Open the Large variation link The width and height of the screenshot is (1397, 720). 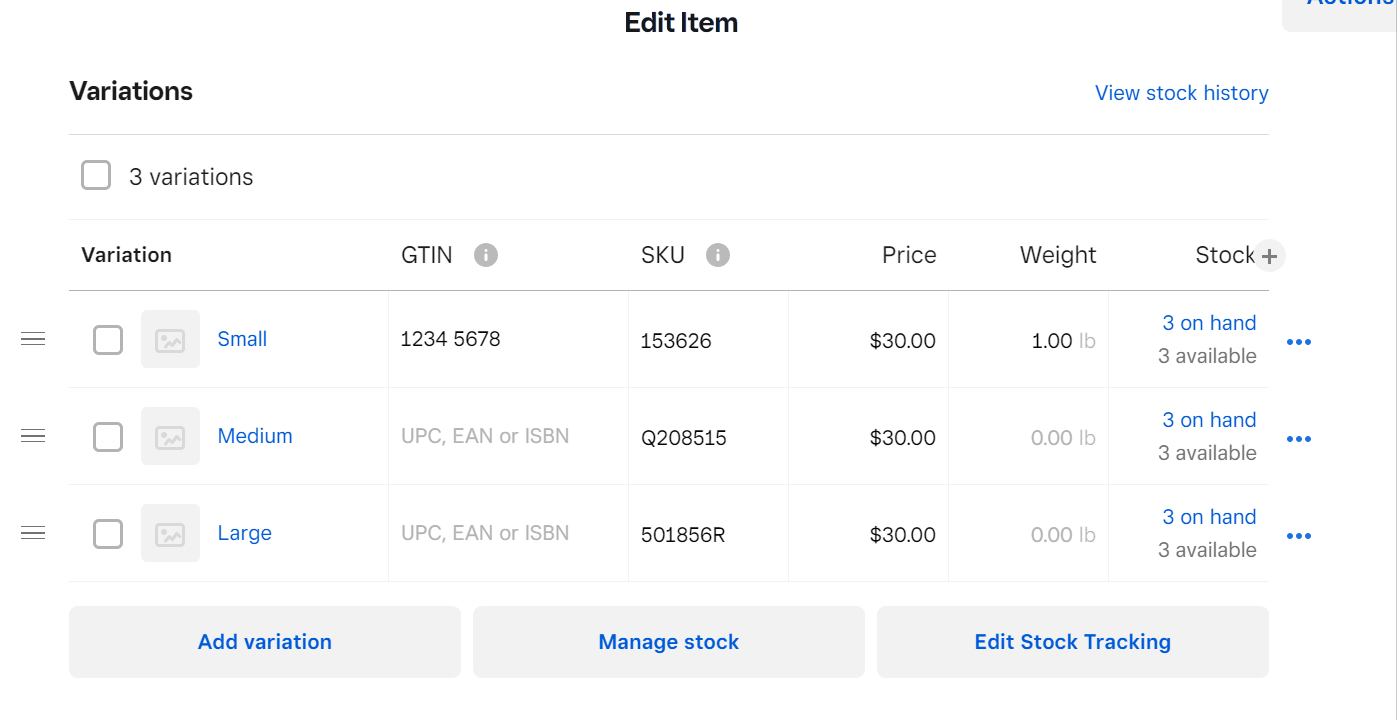coord(245,533)
